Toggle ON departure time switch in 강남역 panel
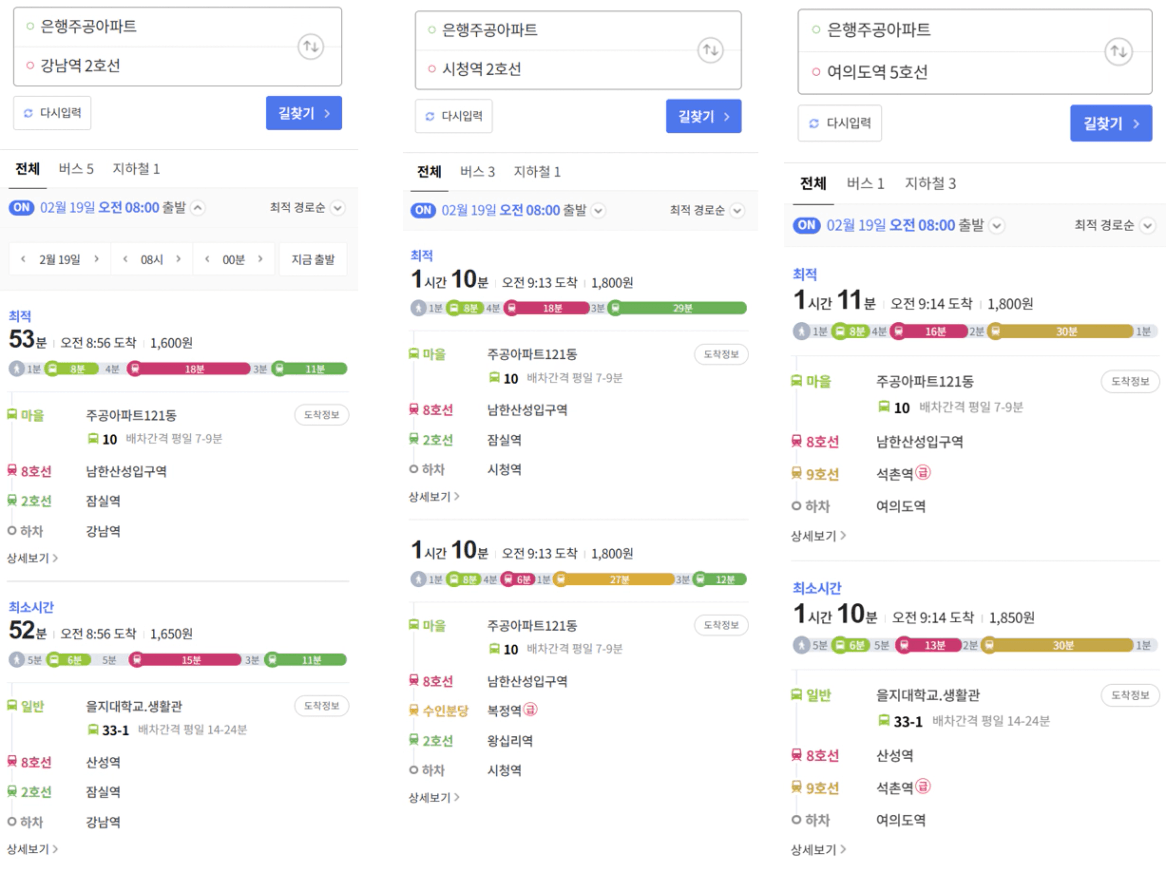This screenshot has width=1166, height=872. click(22, 208)
